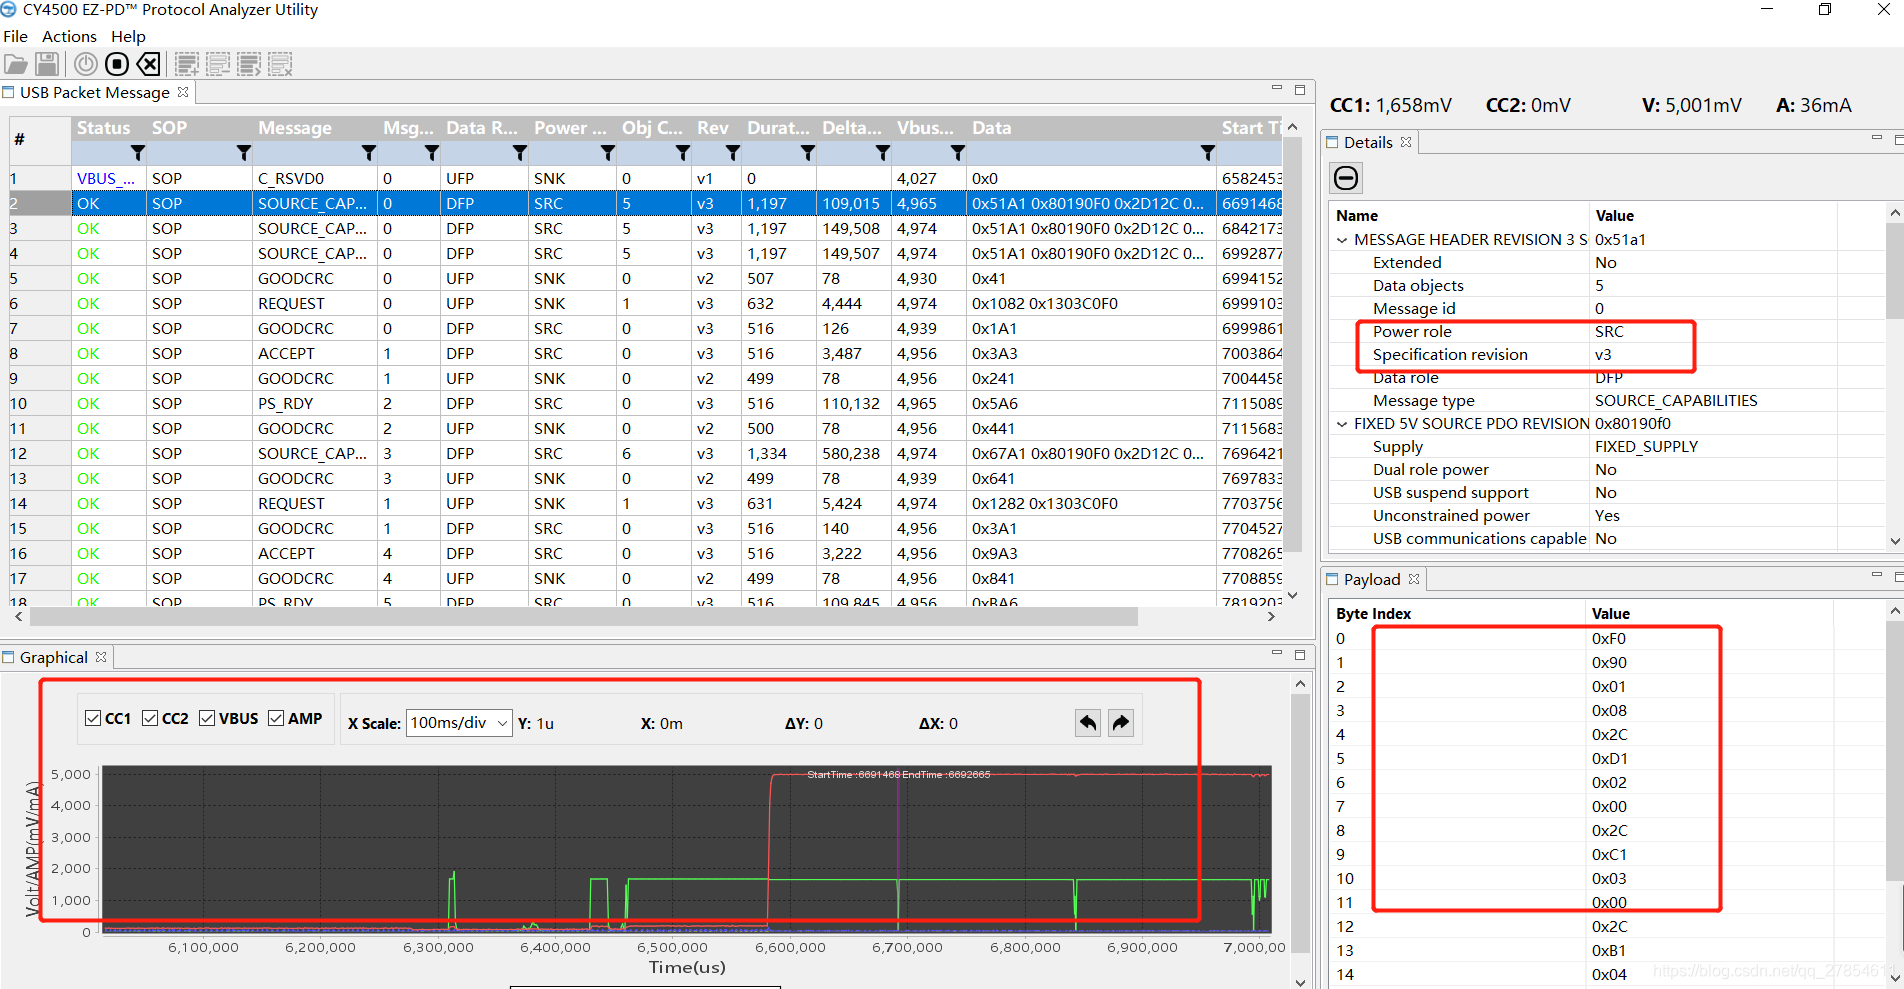
Task: Close the USB Packet Message tab
Action: (183, 92)
